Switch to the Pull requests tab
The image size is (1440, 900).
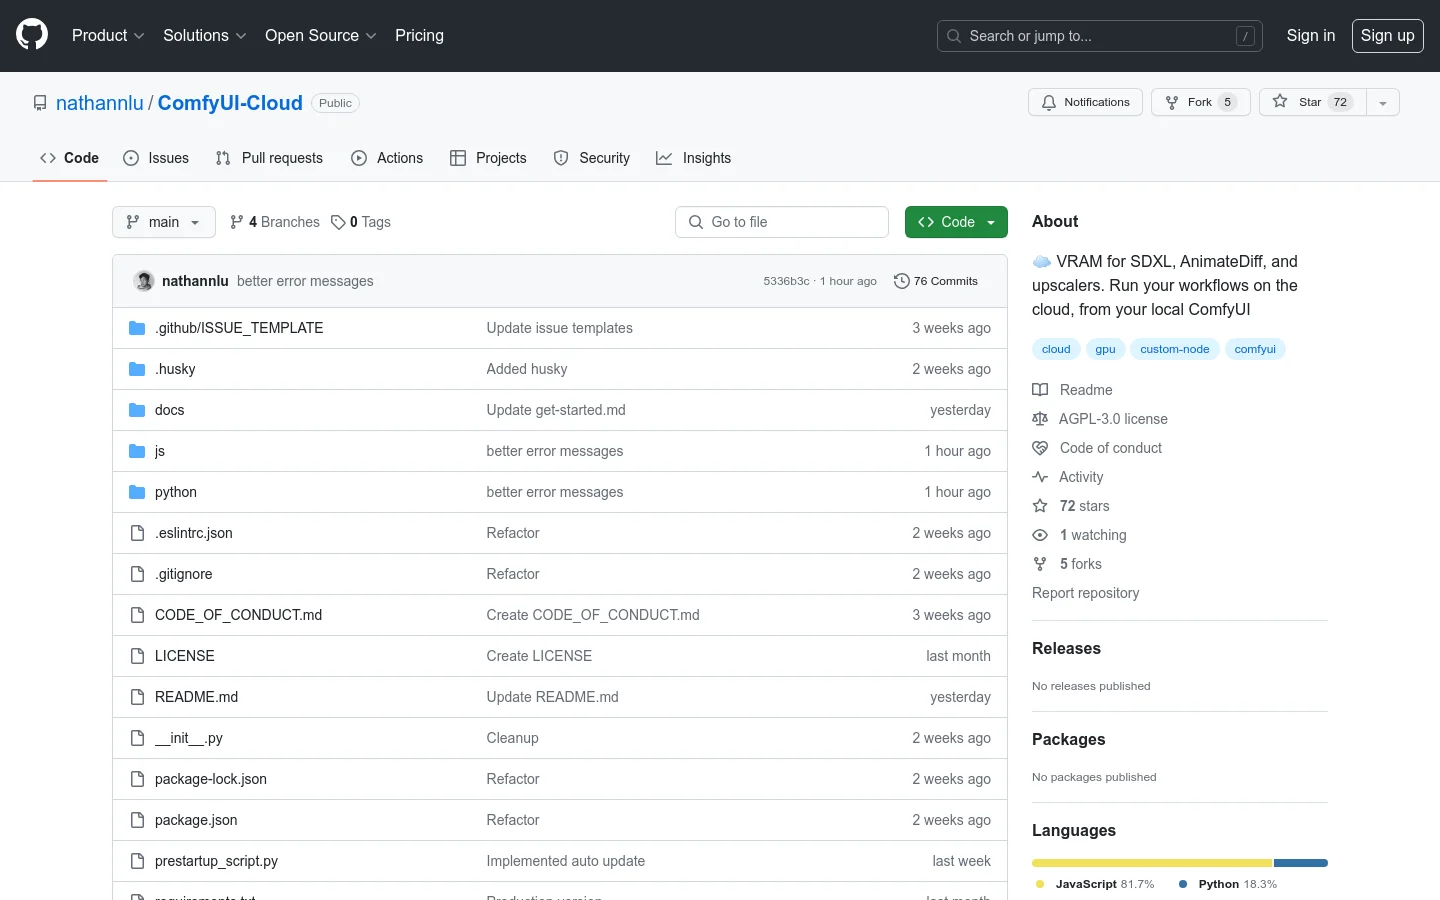(269, 158)
